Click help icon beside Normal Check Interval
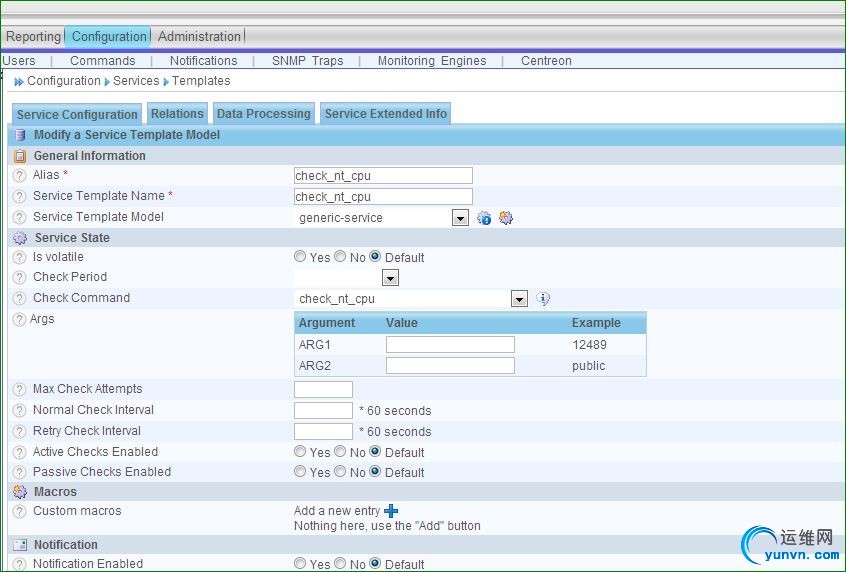The width and height of the screenshot is (846, 572). tap(19, 411)
